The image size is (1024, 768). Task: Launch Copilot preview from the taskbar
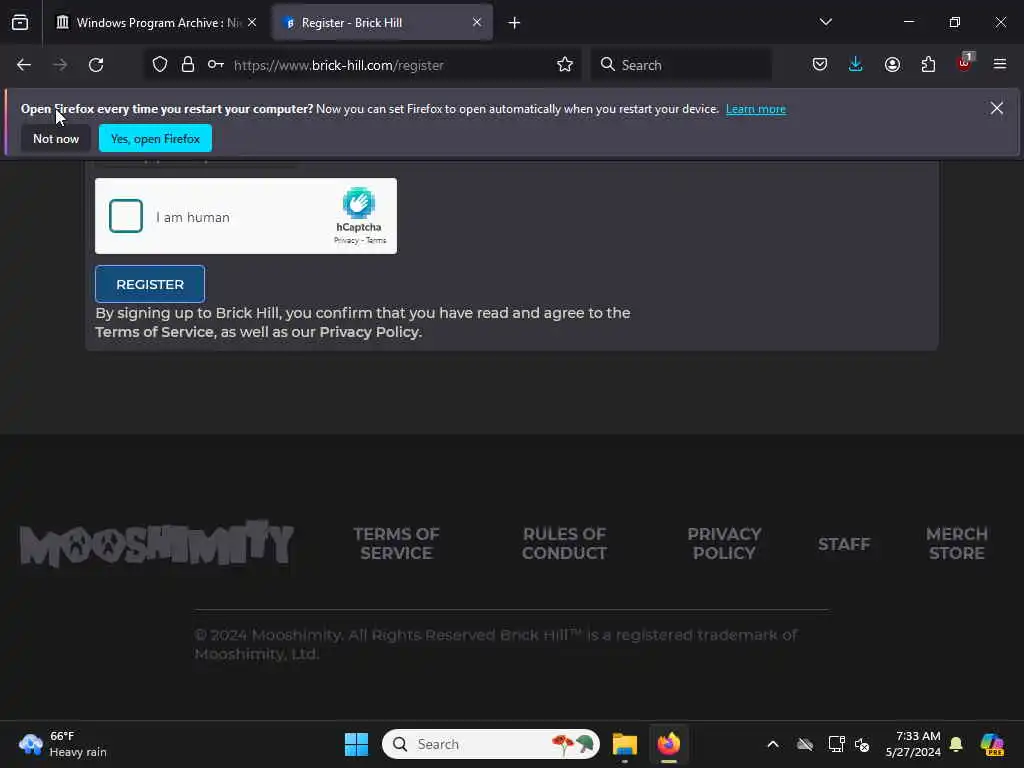992,744
